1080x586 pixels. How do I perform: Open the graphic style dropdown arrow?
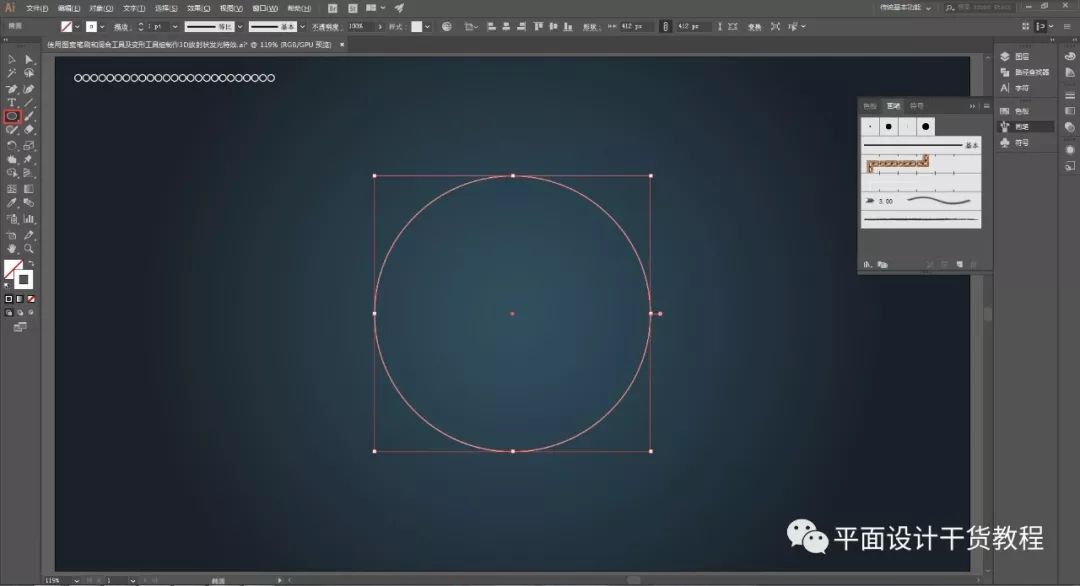(428, 27)
